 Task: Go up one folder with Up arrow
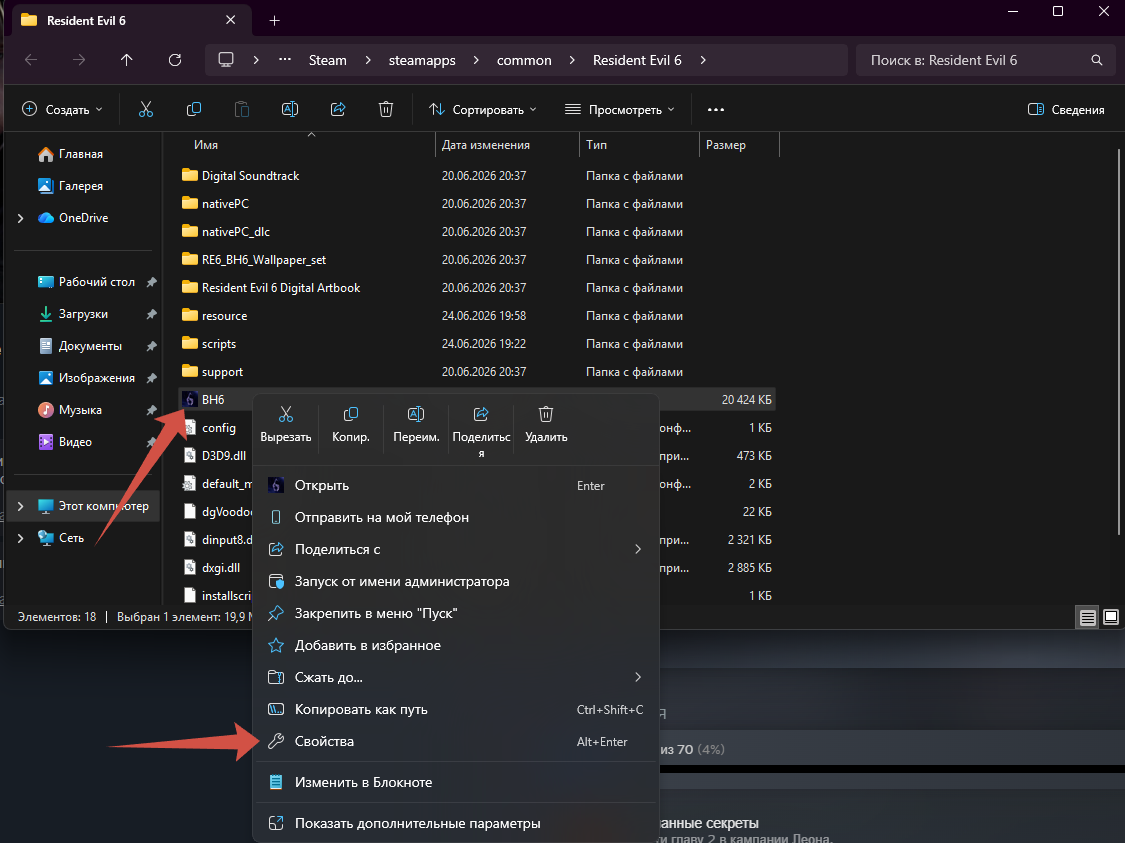126,60
